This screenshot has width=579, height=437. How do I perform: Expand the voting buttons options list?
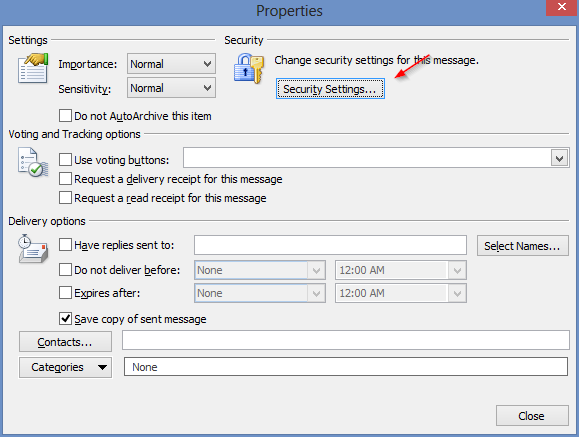point(559,159)
